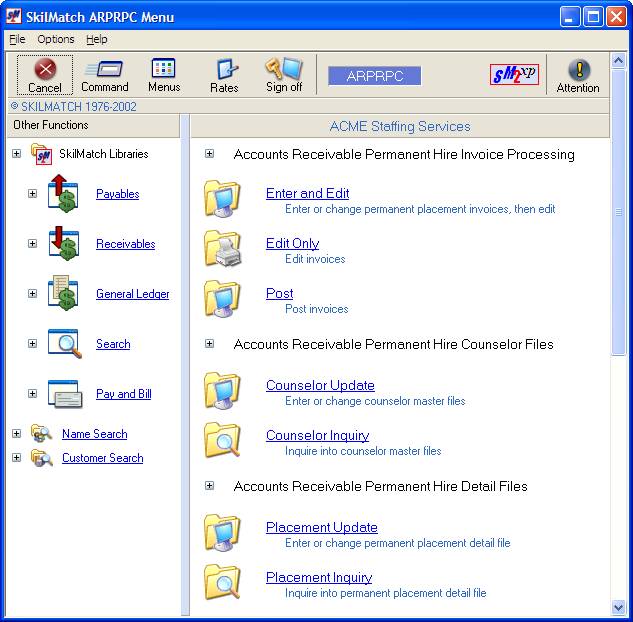Click the Receivables dollar icon
633x622 pixels.
63,243
